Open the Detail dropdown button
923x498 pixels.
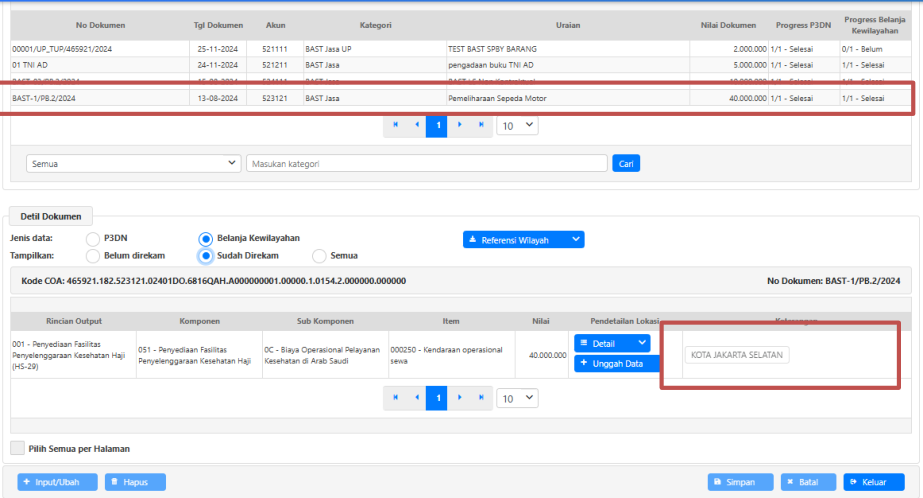coord(612,342)
